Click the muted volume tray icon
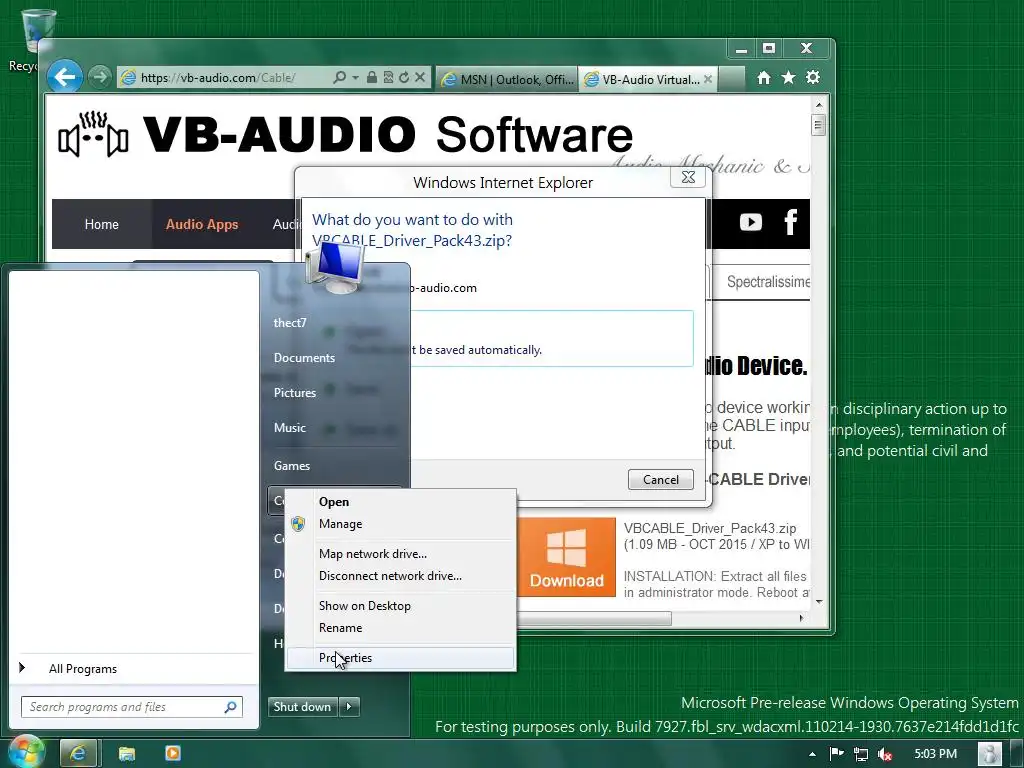 coord(886,754)
